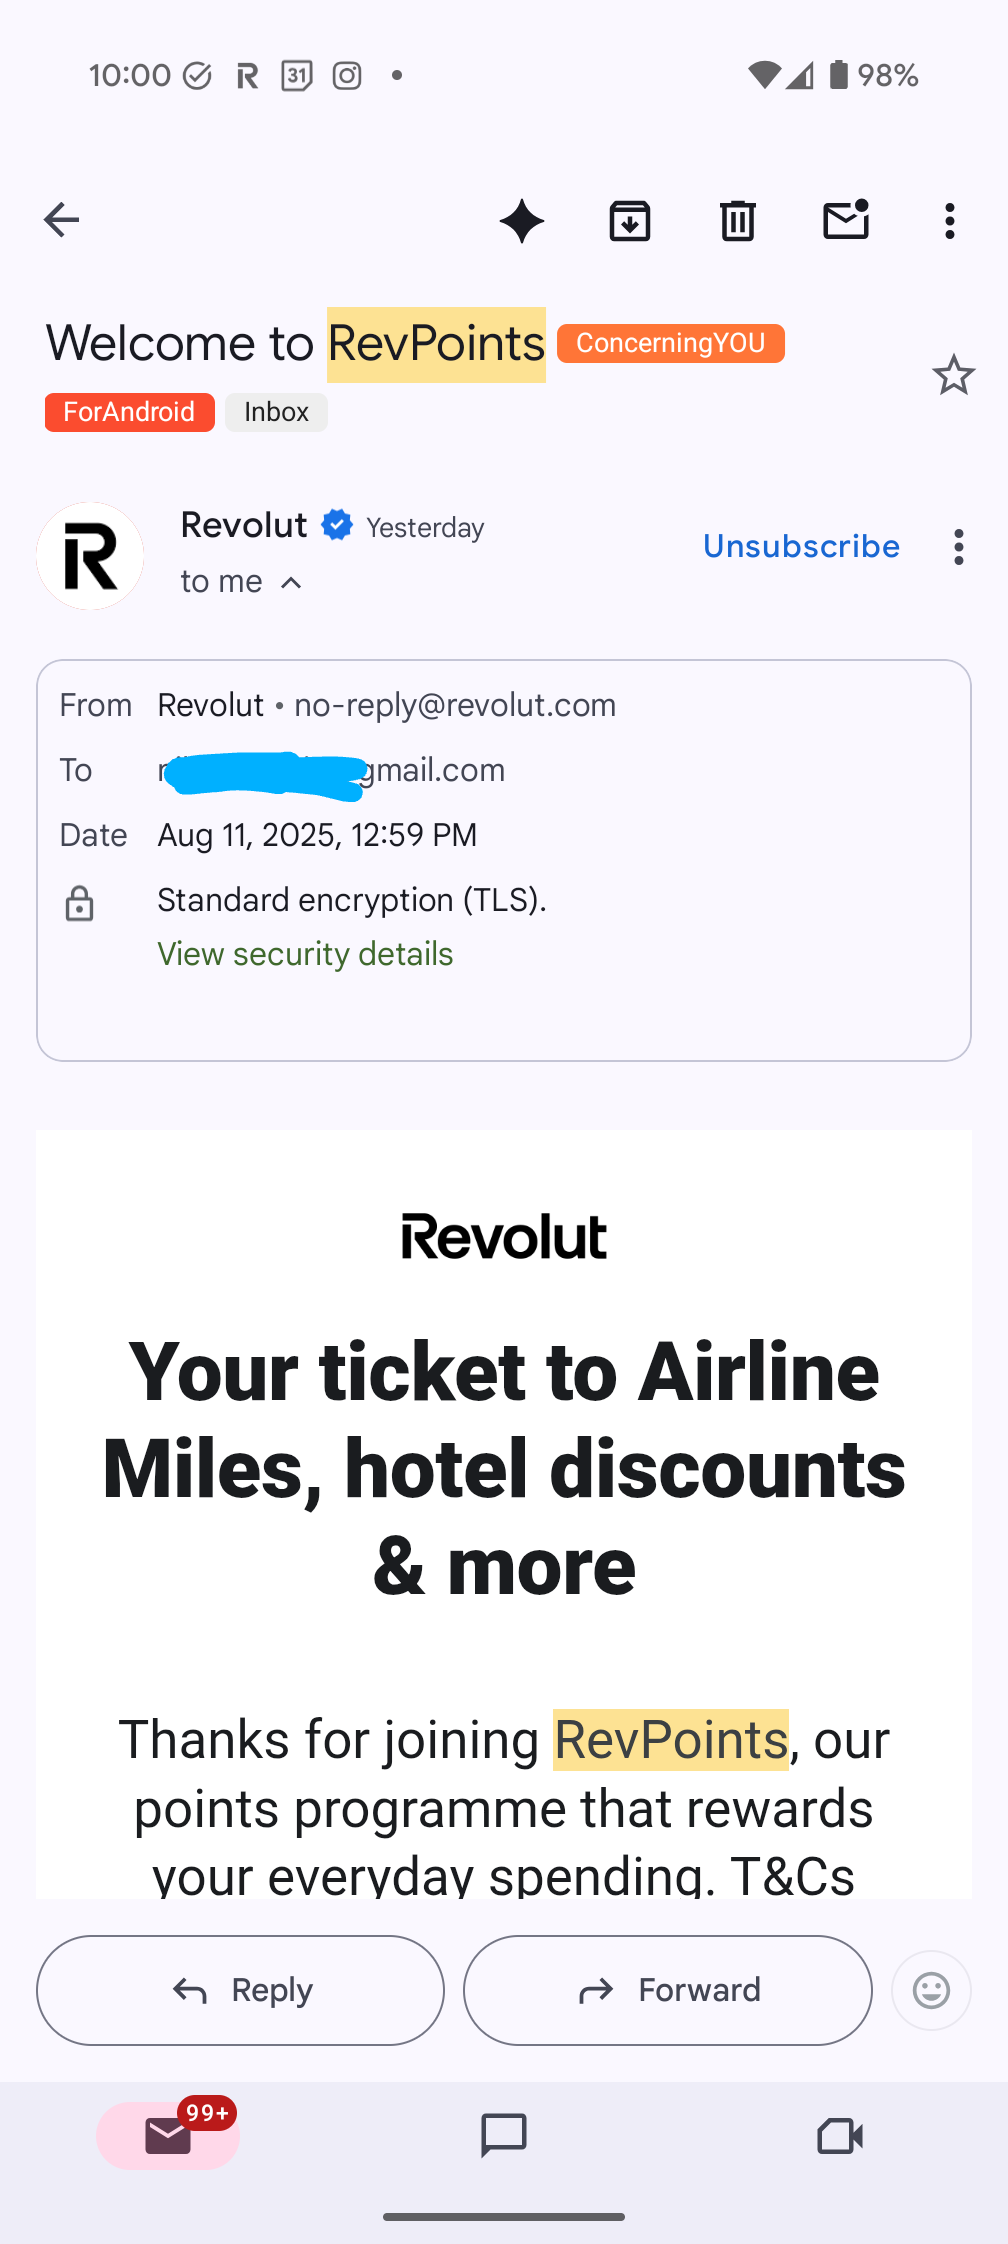Switch to the Mail tab
Viewport: 1008px width, 2244px height.
point(168,2136)
